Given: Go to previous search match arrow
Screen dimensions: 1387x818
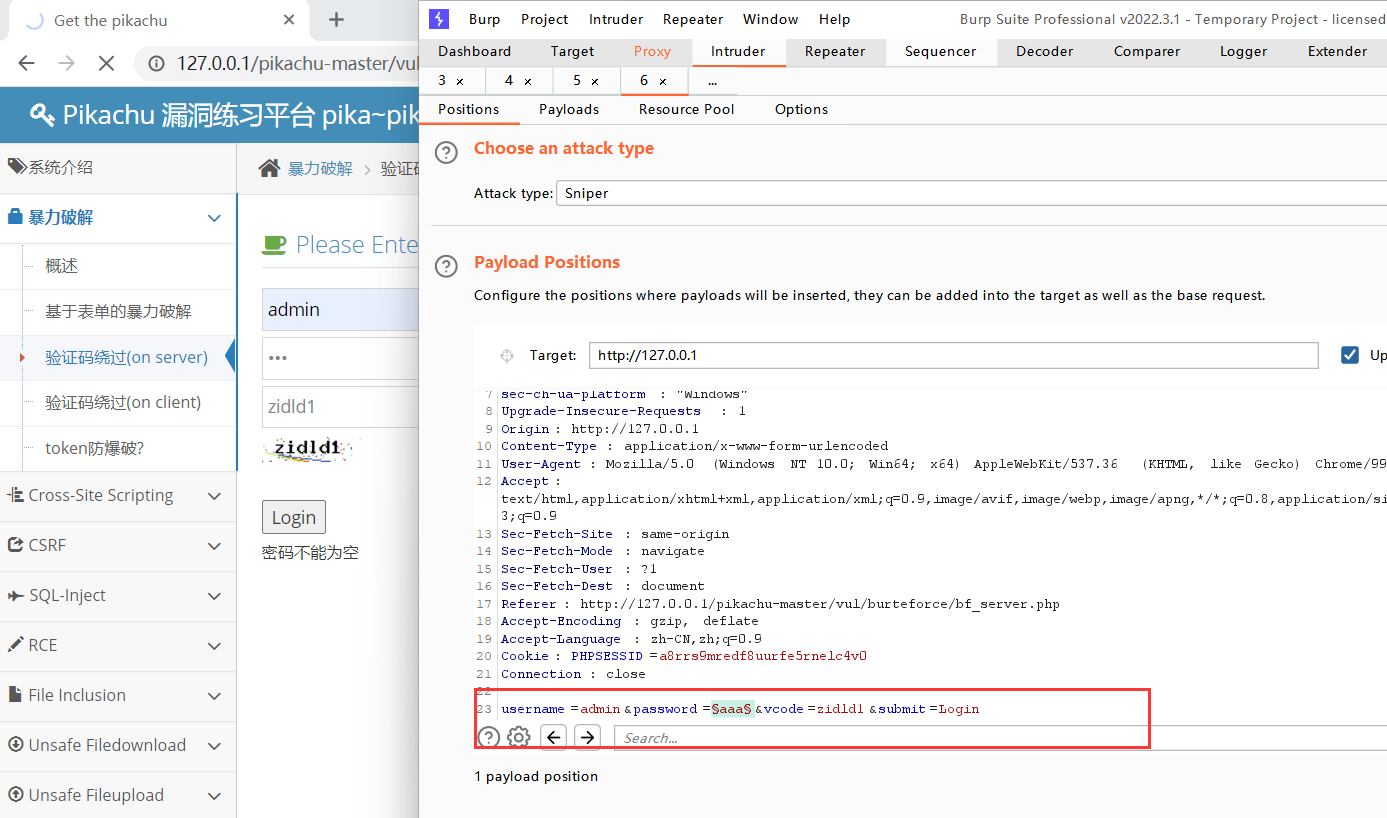Looking at the screenshot, I should [x=554, y=737].
